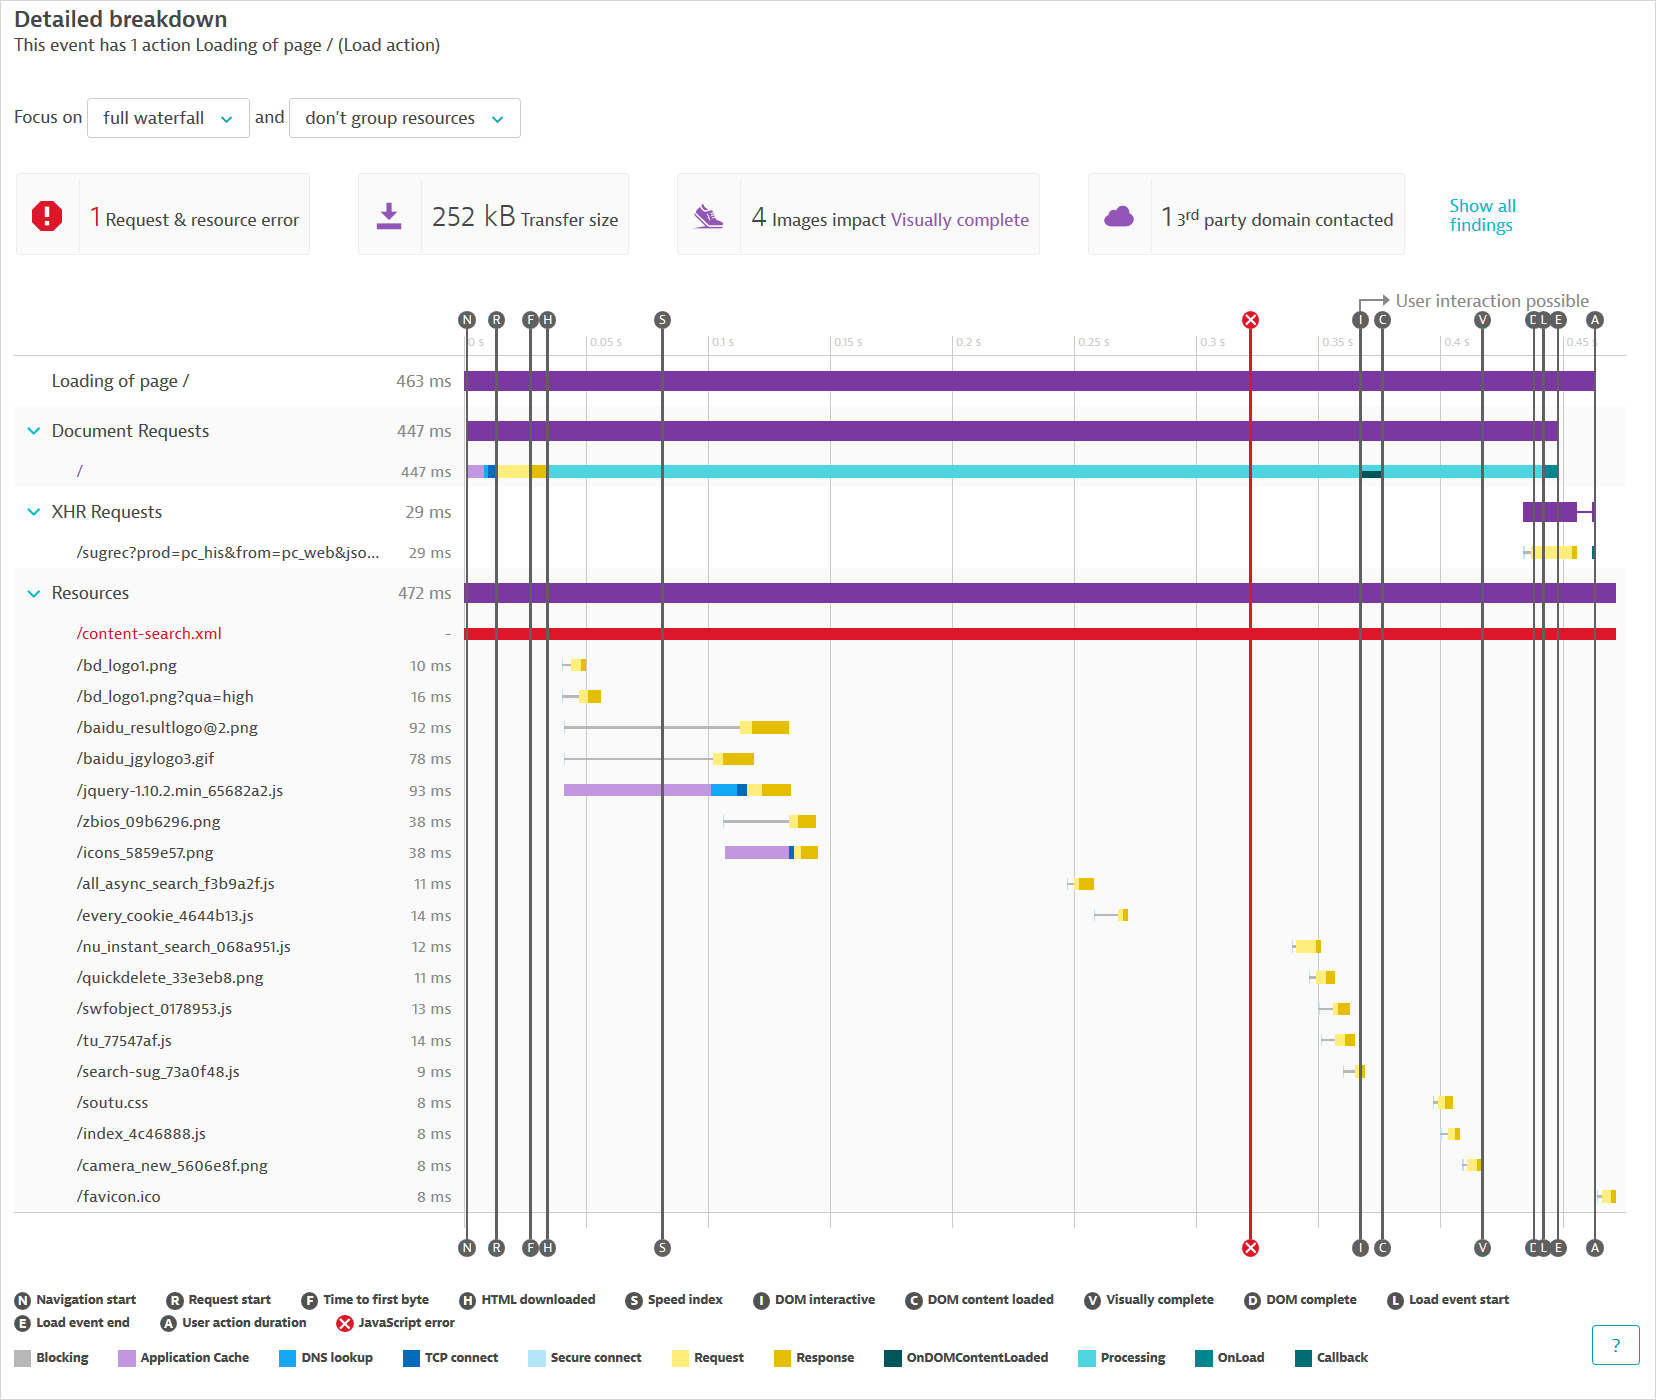Click the top DOM interactive I marker
1656x1400 pixels.
1360,320
